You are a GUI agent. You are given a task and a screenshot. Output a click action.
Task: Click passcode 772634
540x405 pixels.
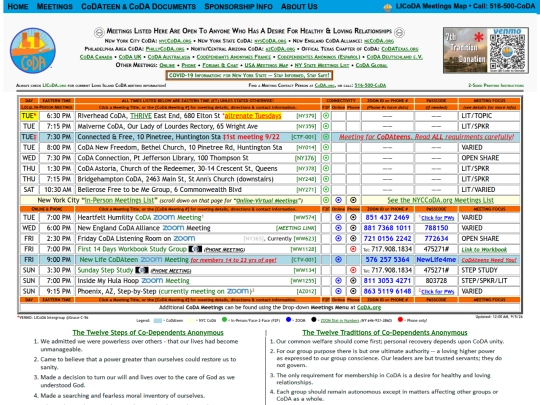[436, 238]
